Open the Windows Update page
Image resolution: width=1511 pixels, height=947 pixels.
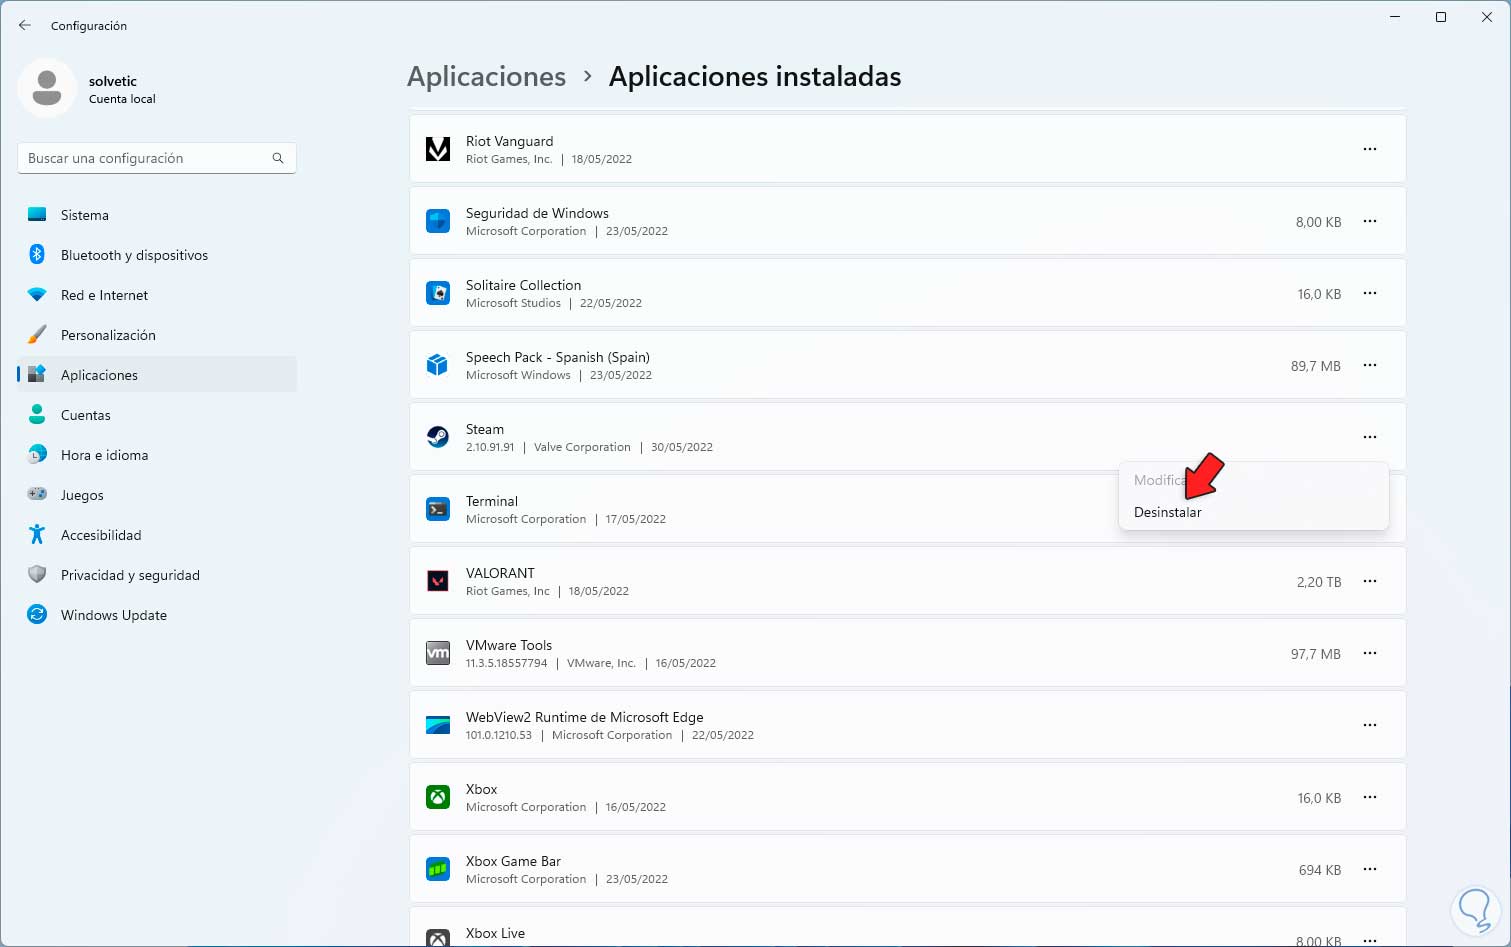click(157, 615)
